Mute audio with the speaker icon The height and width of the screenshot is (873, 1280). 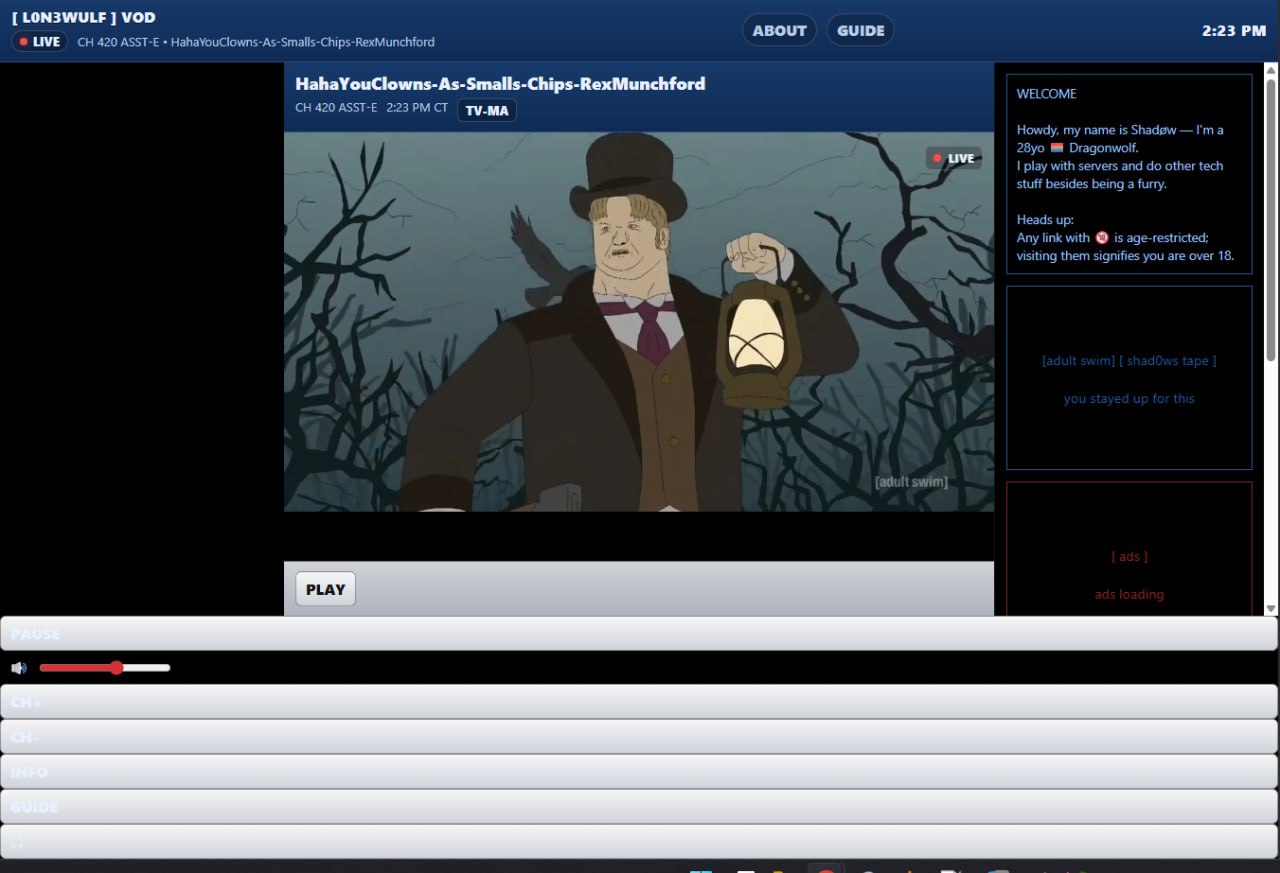click(x=18, y=668)
